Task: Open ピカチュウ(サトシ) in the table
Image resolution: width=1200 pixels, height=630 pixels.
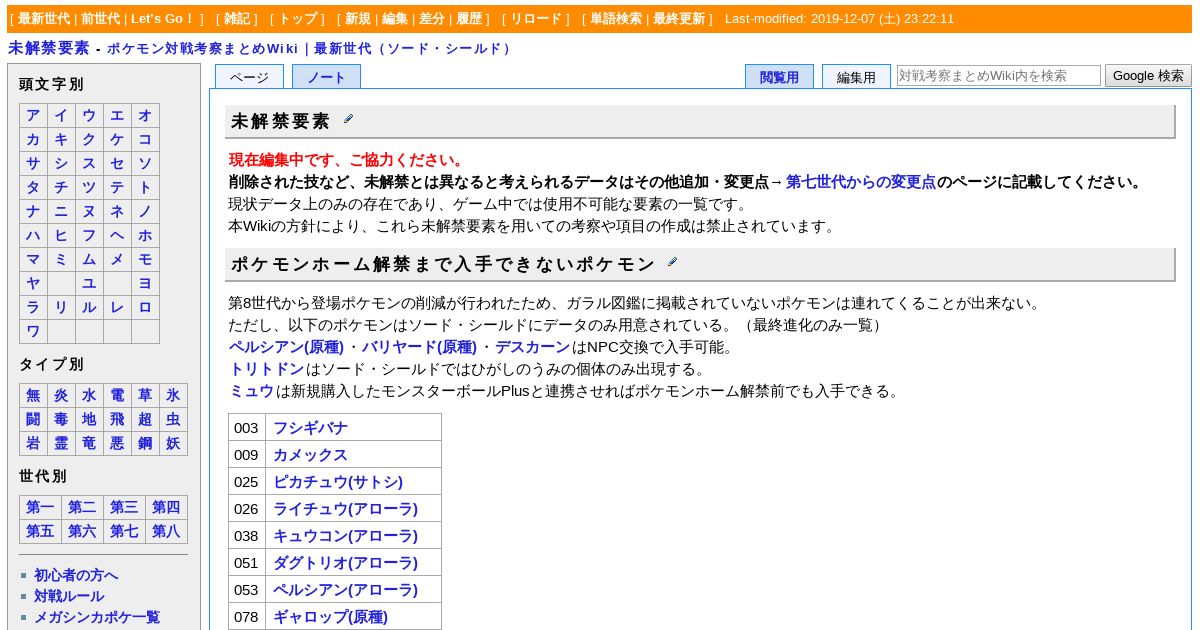Action: (x=338, y=482)
